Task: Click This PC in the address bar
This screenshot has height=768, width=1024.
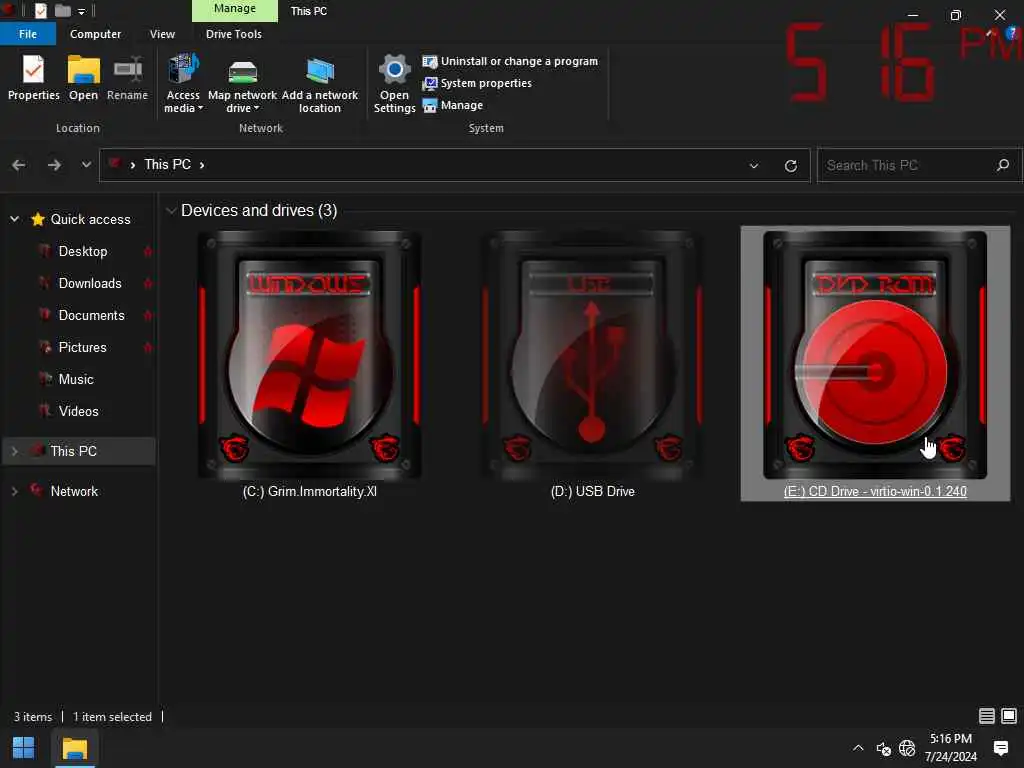Action: coord(168,165)
